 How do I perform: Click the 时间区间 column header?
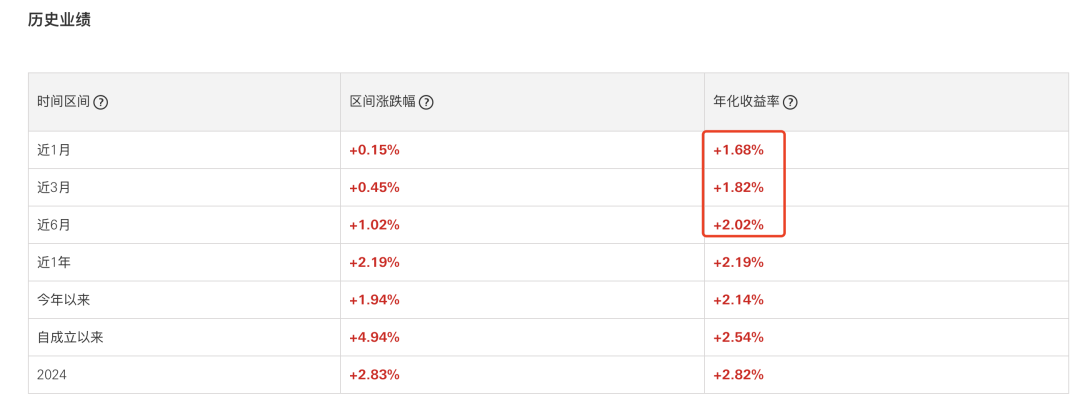coord(63,102)
